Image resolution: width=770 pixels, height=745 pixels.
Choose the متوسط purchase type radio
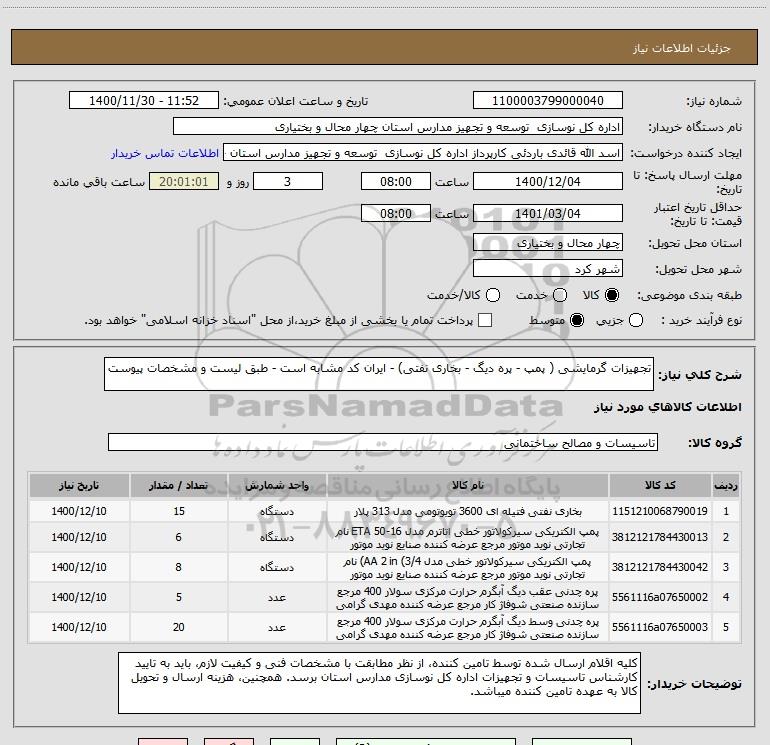(577, 321)
